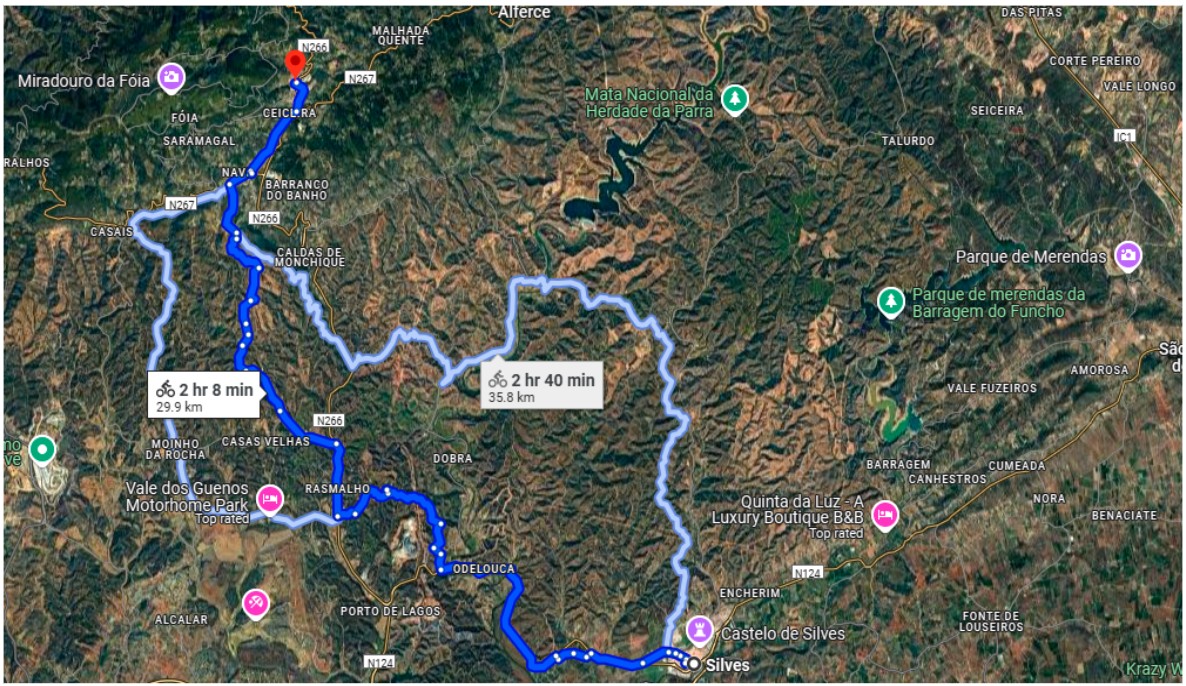Viewport: 1186px width, 686px height.
Task: Click Castelo de Silves place label
Action: [783, 633]
